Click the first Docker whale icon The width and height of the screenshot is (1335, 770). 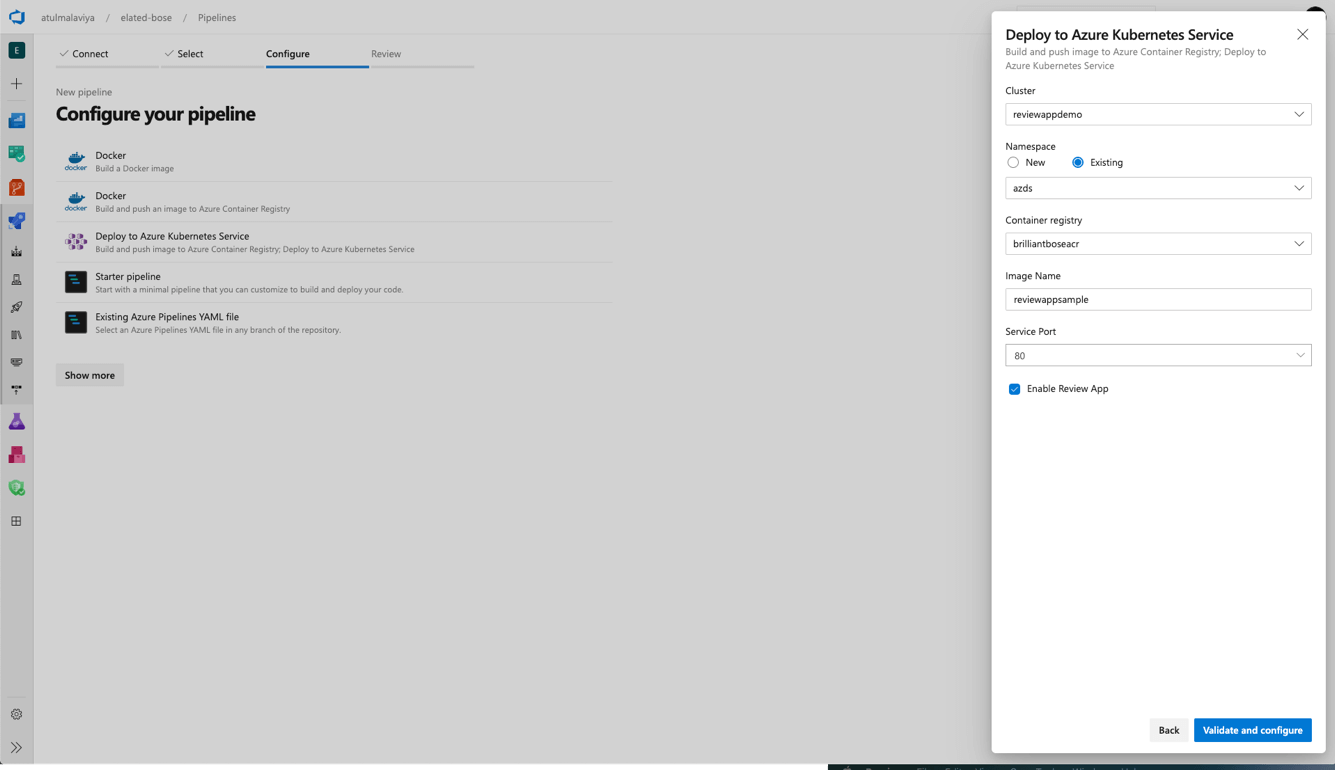click(x=76, y=161)
